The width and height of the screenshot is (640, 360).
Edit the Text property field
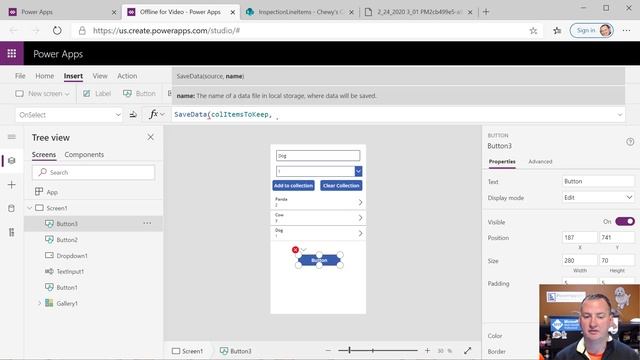(x=598, y=181)
